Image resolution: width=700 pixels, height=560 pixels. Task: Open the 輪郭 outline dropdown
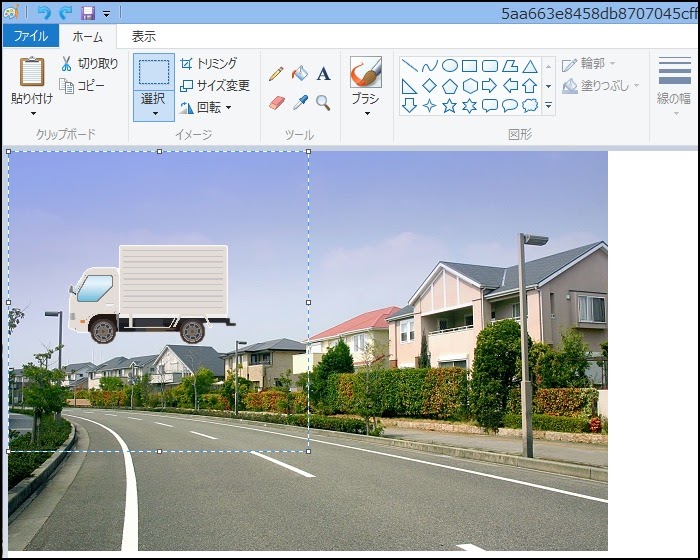tap(588, 64)
